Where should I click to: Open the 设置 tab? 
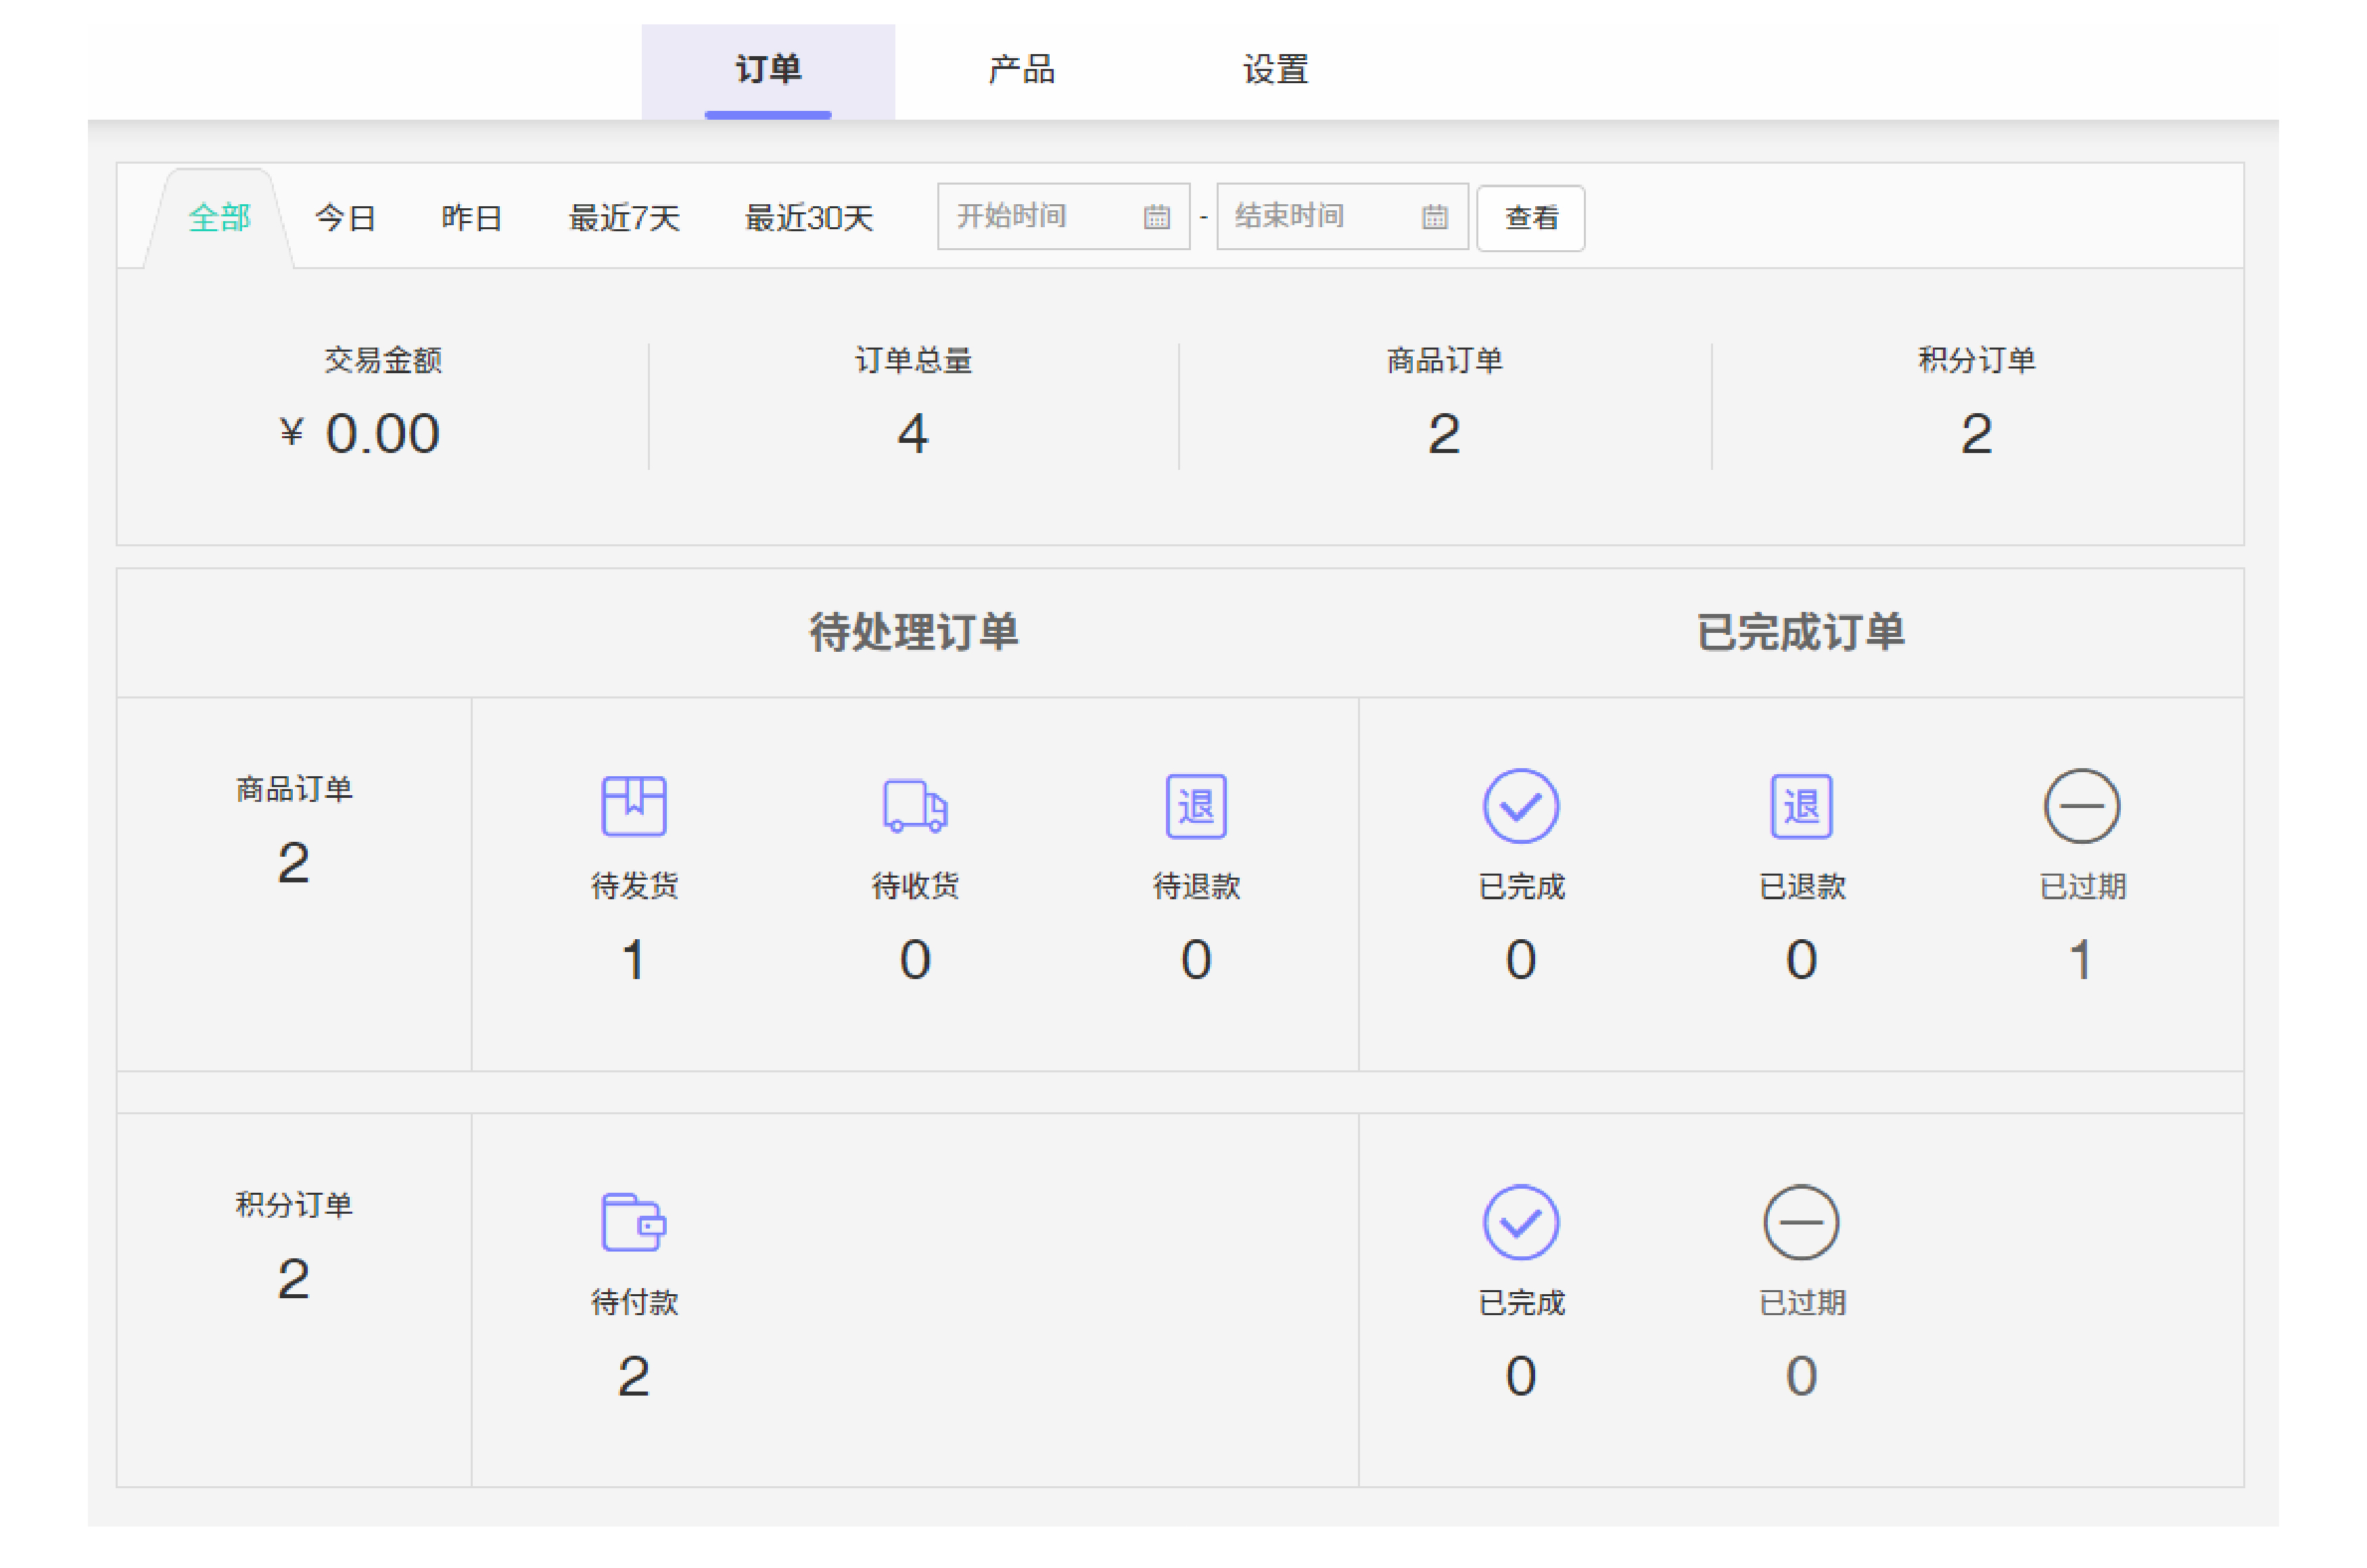point(1275,70)
